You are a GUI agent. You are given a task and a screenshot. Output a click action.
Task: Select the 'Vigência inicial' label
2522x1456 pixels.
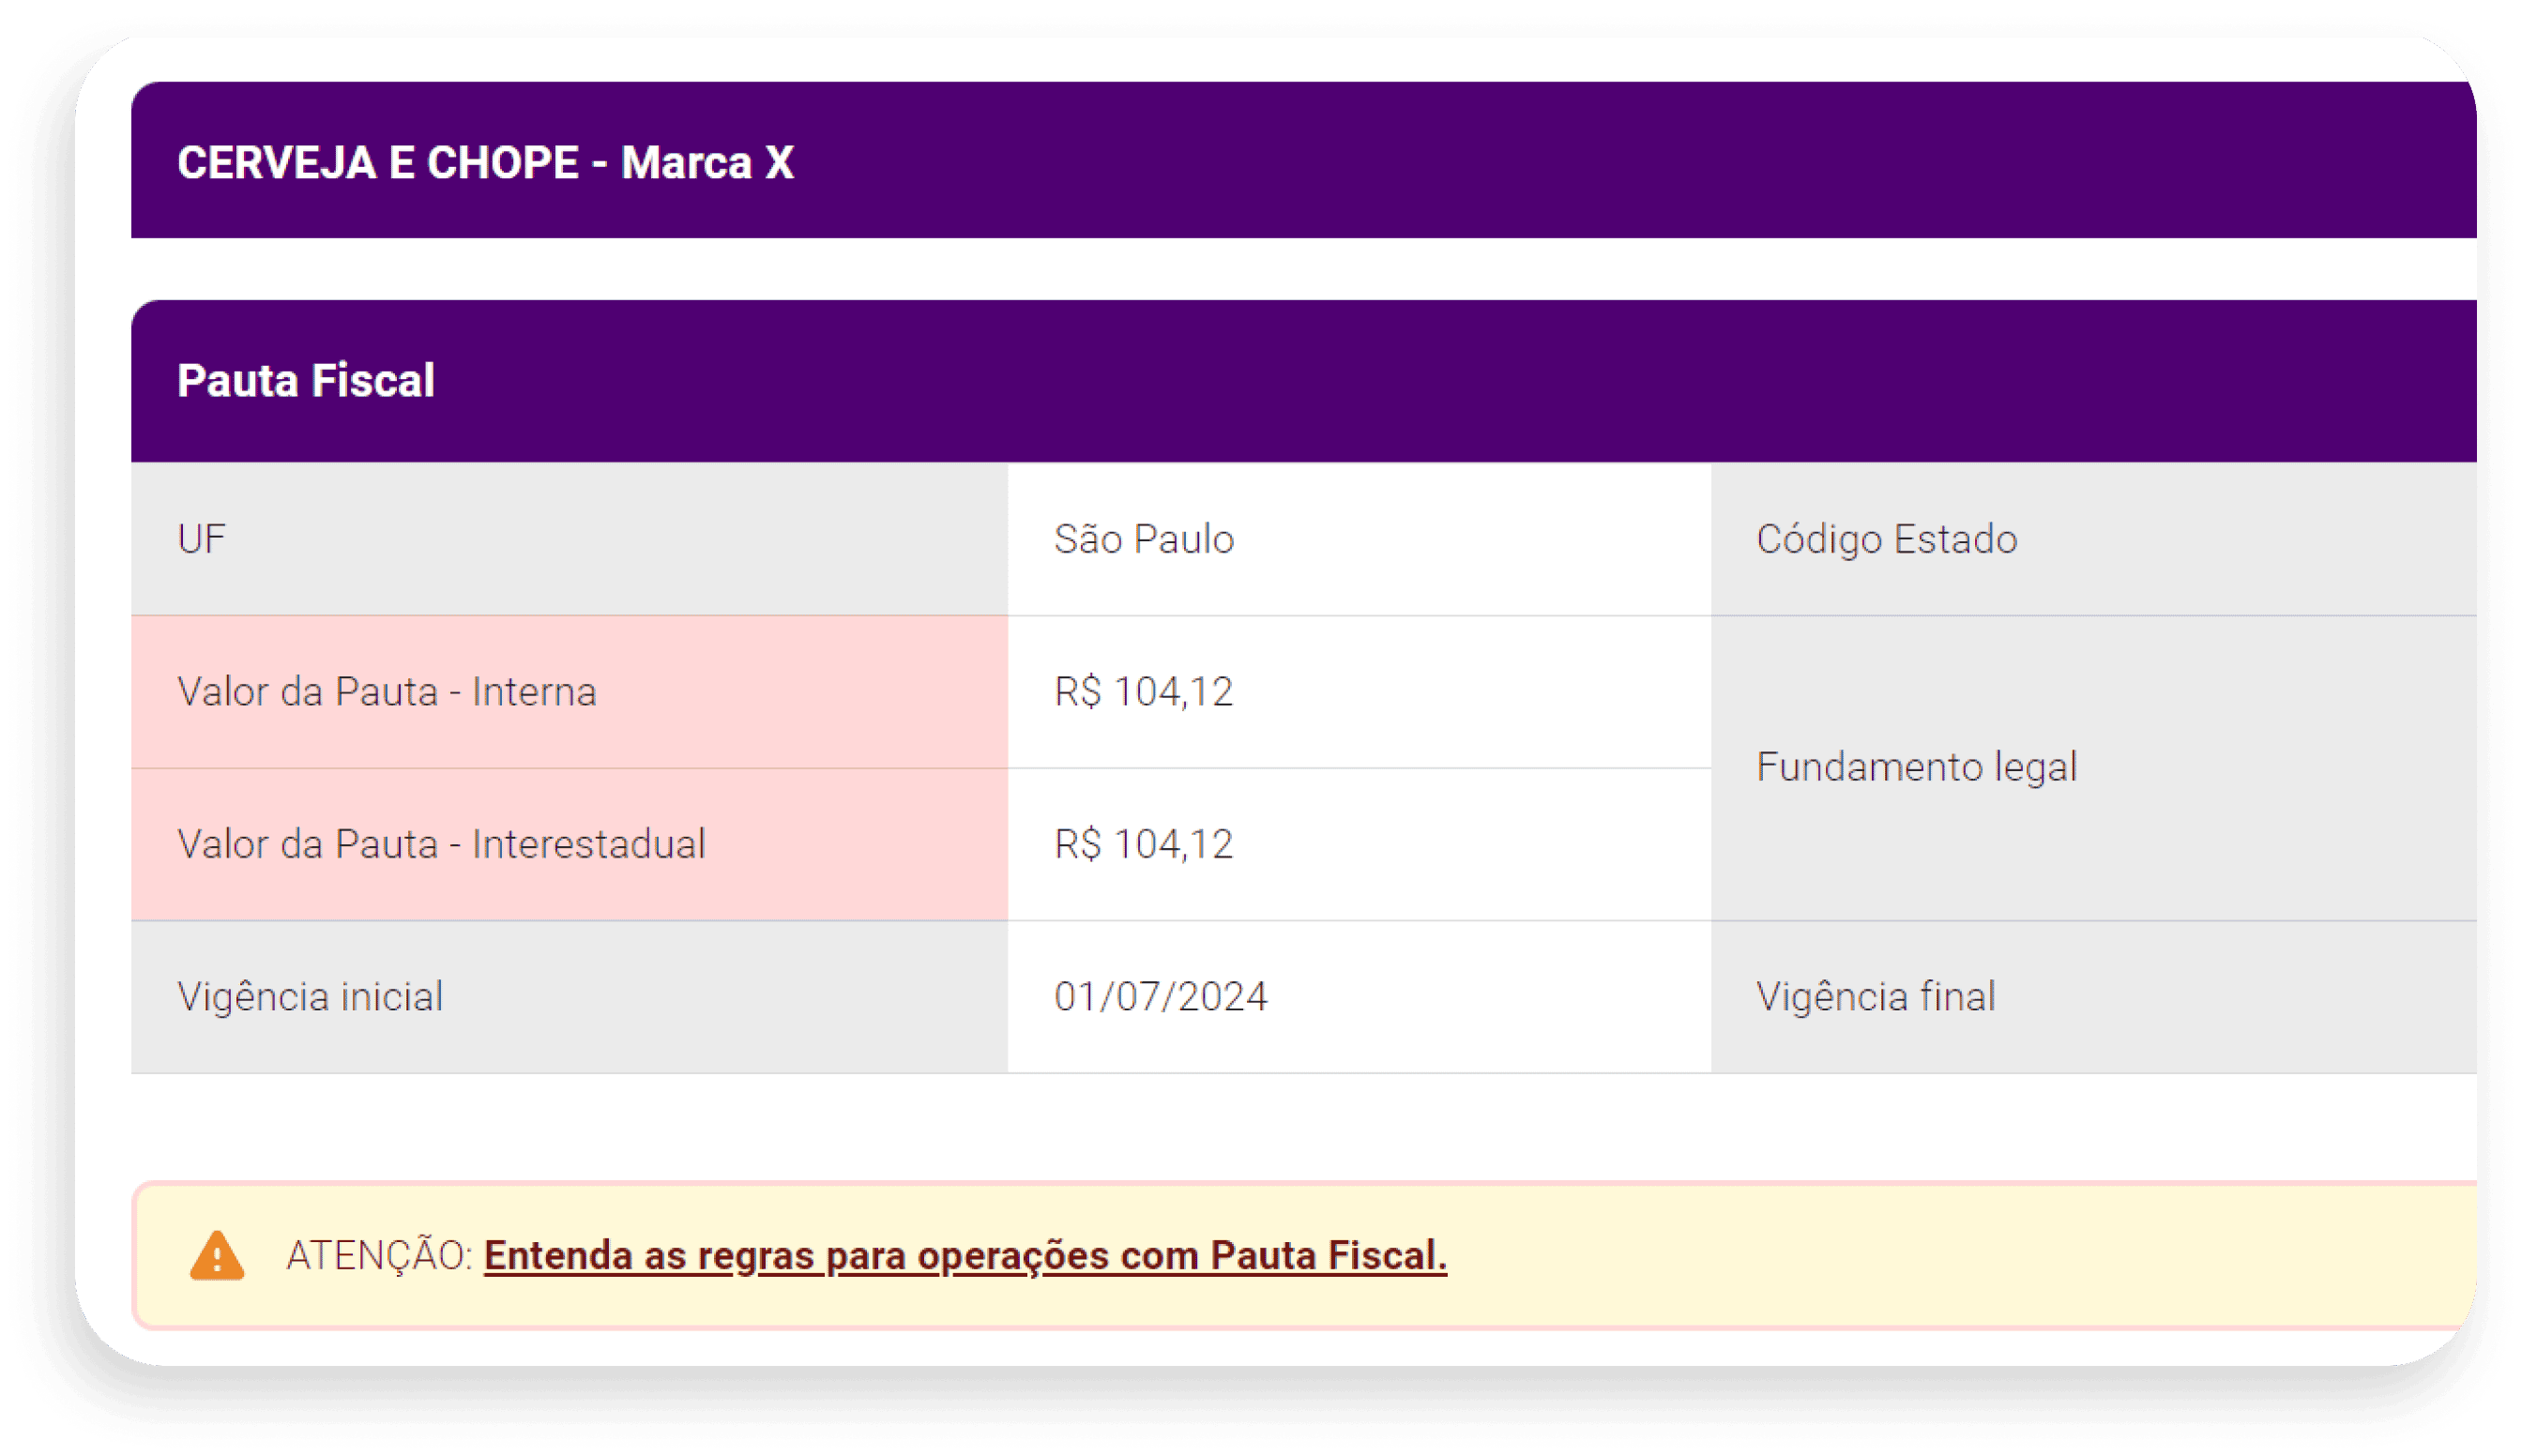pyautogui.click(x=310, y=997)
